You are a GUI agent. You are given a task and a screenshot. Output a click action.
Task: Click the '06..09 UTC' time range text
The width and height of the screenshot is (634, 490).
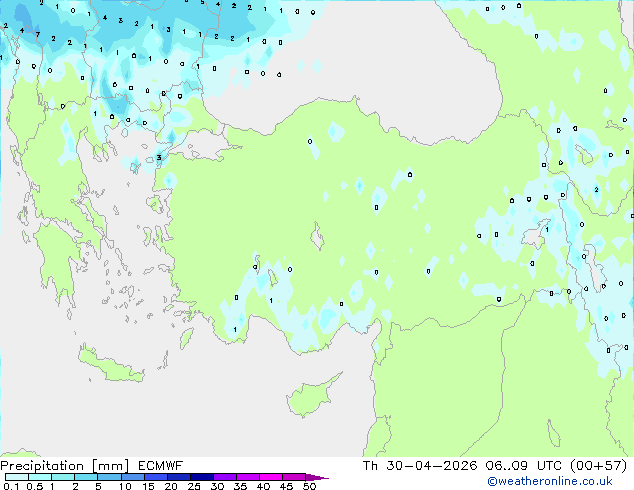point(524,466)
